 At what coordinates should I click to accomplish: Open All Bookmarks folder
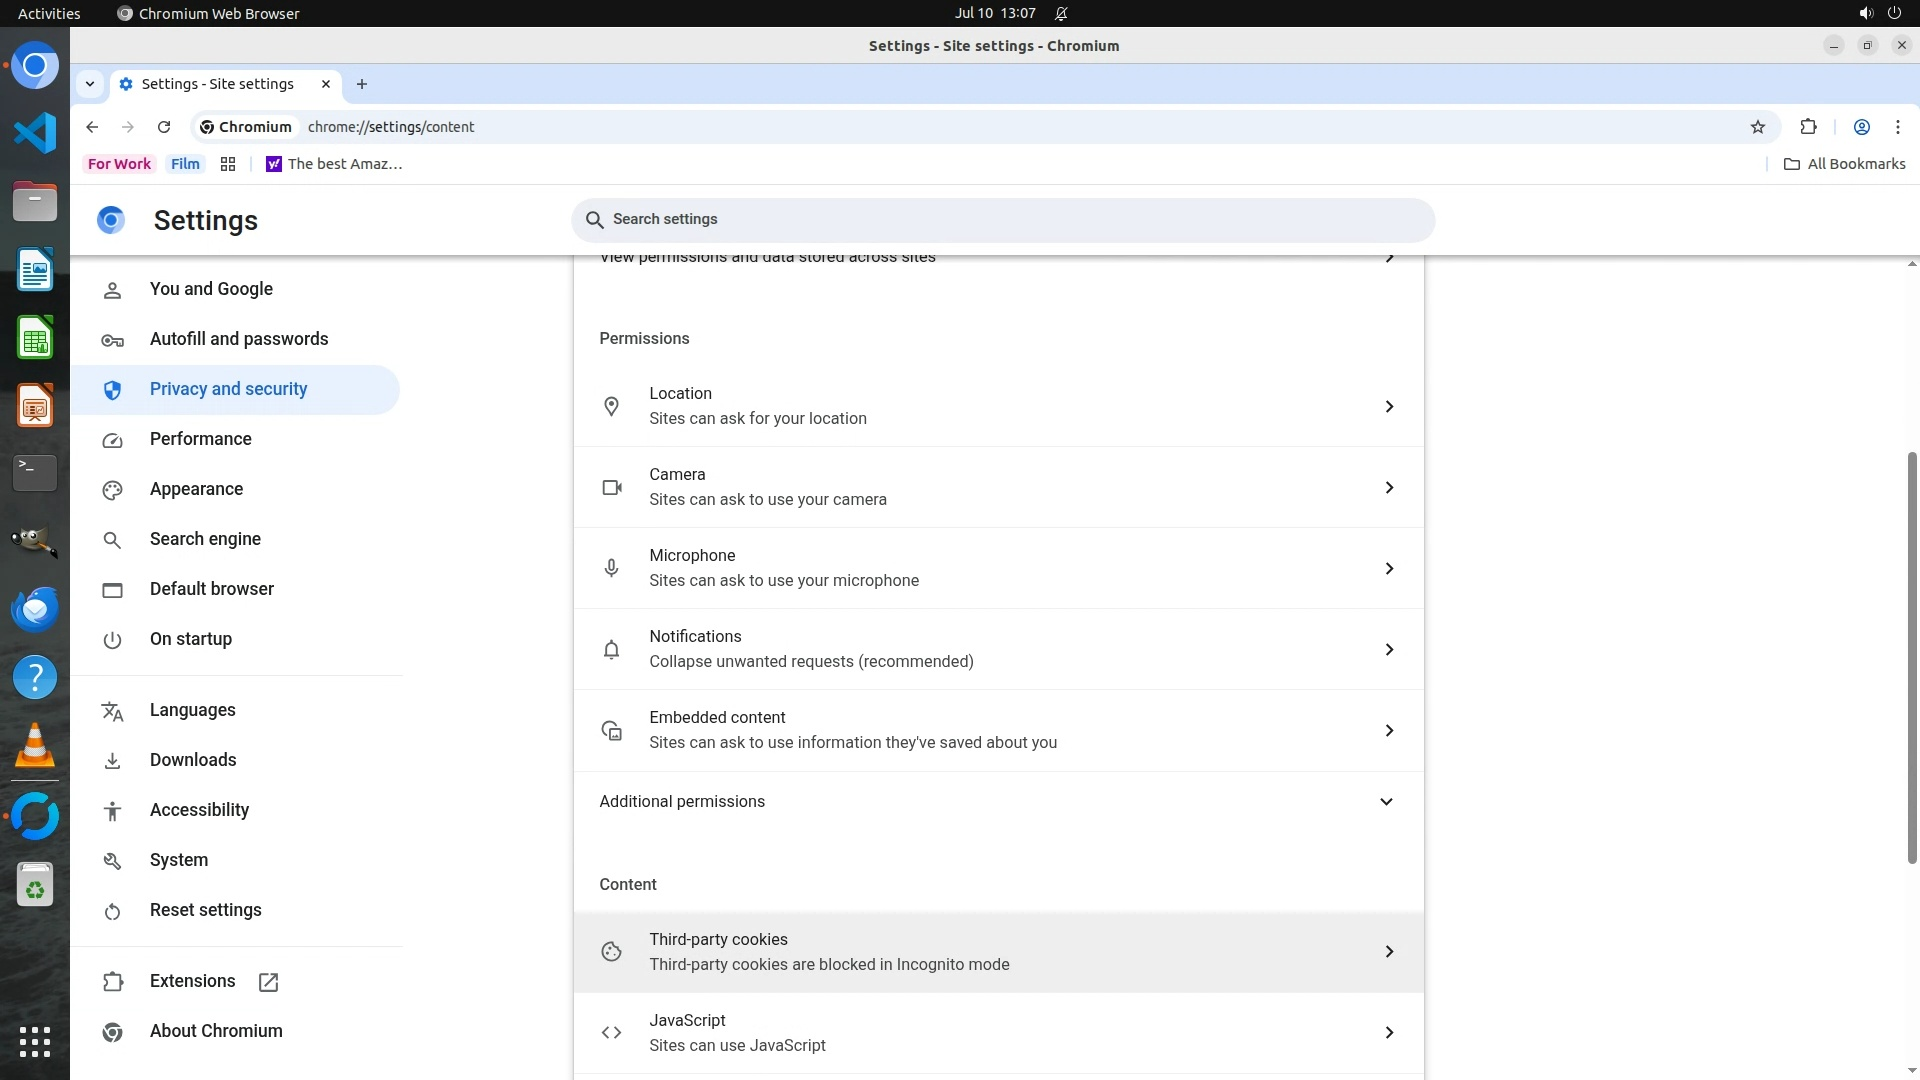(x=1845, y=164)
